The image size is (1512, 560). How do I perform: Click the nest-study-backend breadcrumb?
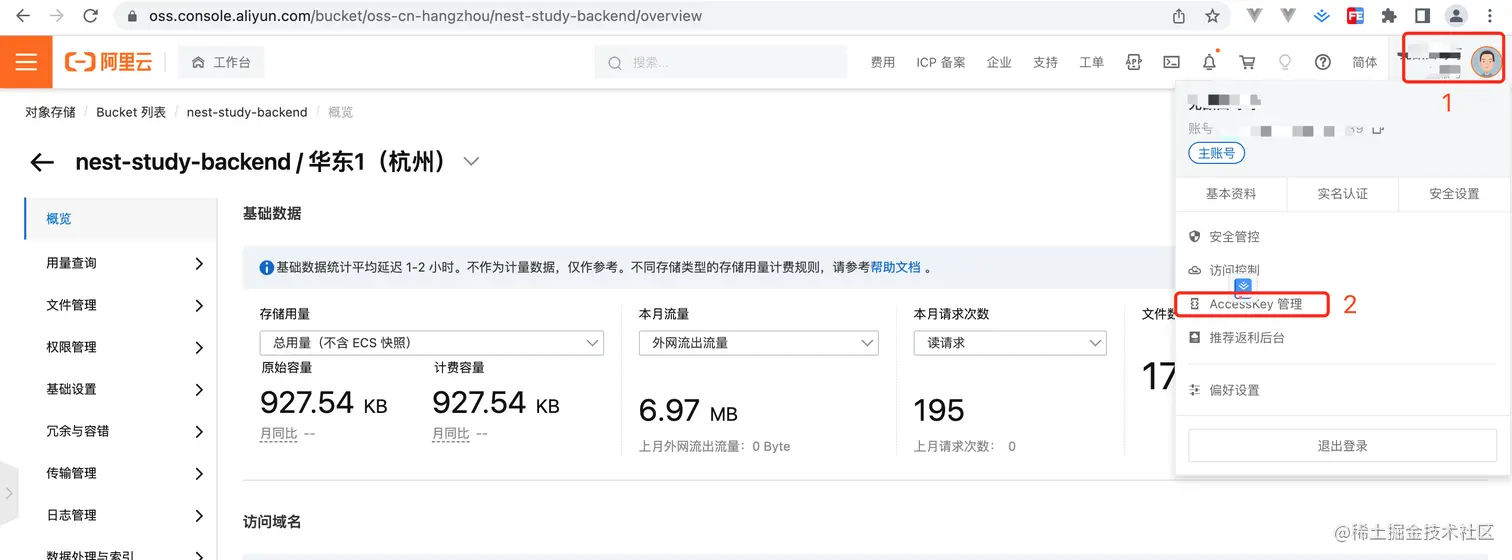click(x=247, y=112)
